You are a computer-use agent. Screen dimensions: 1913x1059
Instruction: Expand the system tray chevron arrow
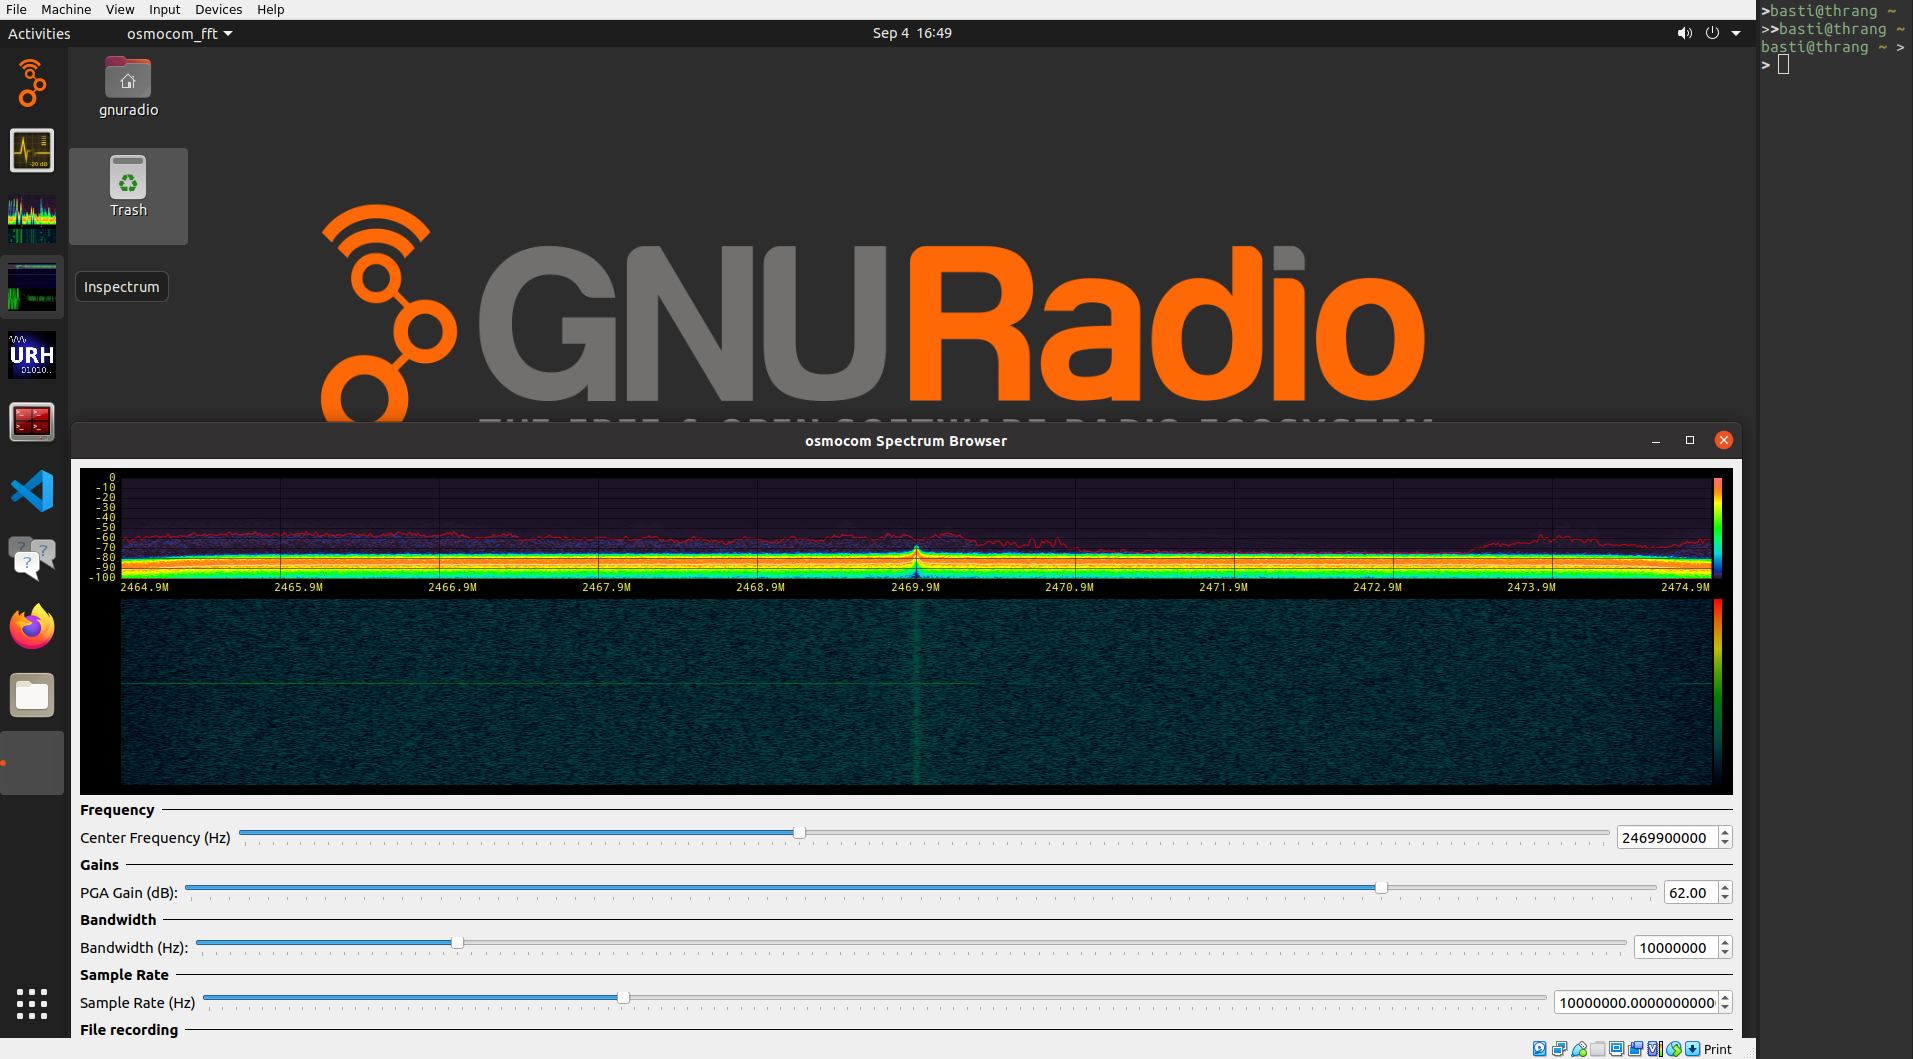[x=1735, y=33]
